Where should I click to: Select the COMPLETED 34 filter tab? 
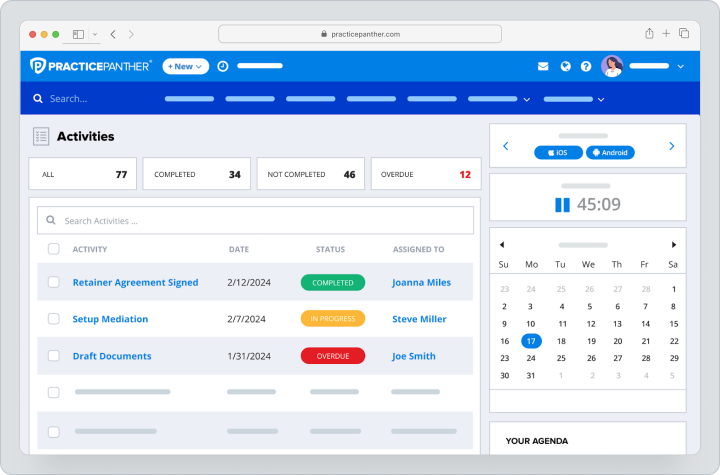197,174
